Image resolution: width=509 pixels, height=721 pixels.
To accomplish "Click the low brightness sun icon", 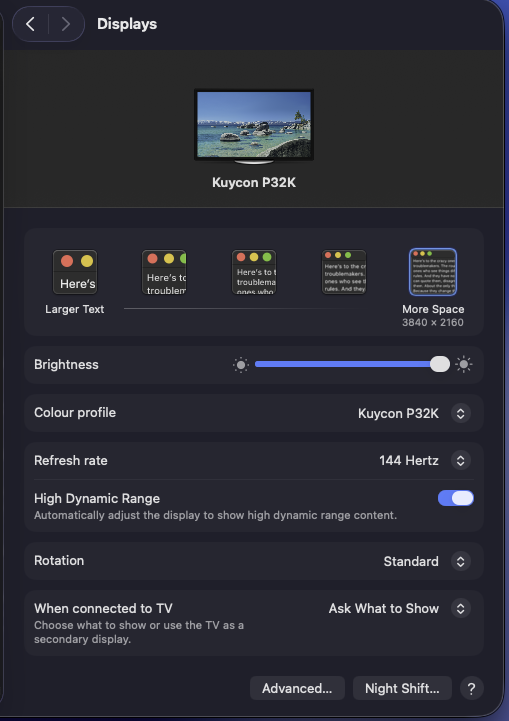I will [240, 365].
